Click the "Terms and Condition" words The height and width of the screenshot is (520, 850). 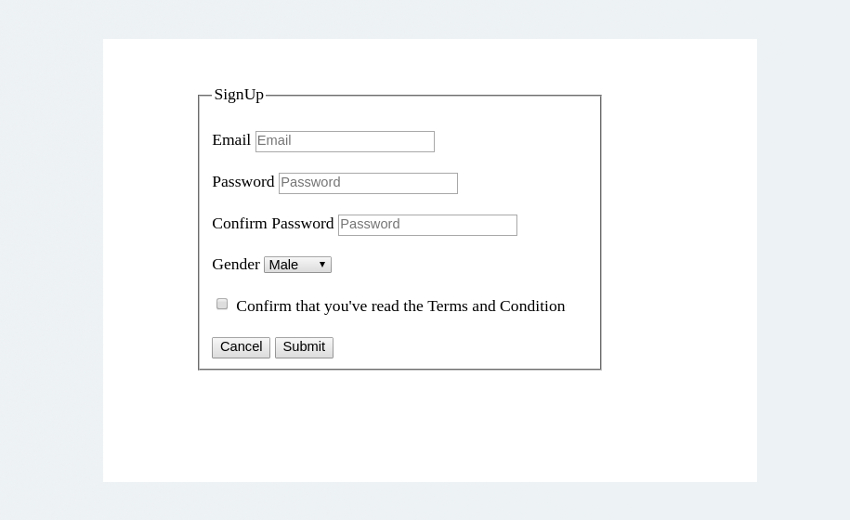pos(496,306)
